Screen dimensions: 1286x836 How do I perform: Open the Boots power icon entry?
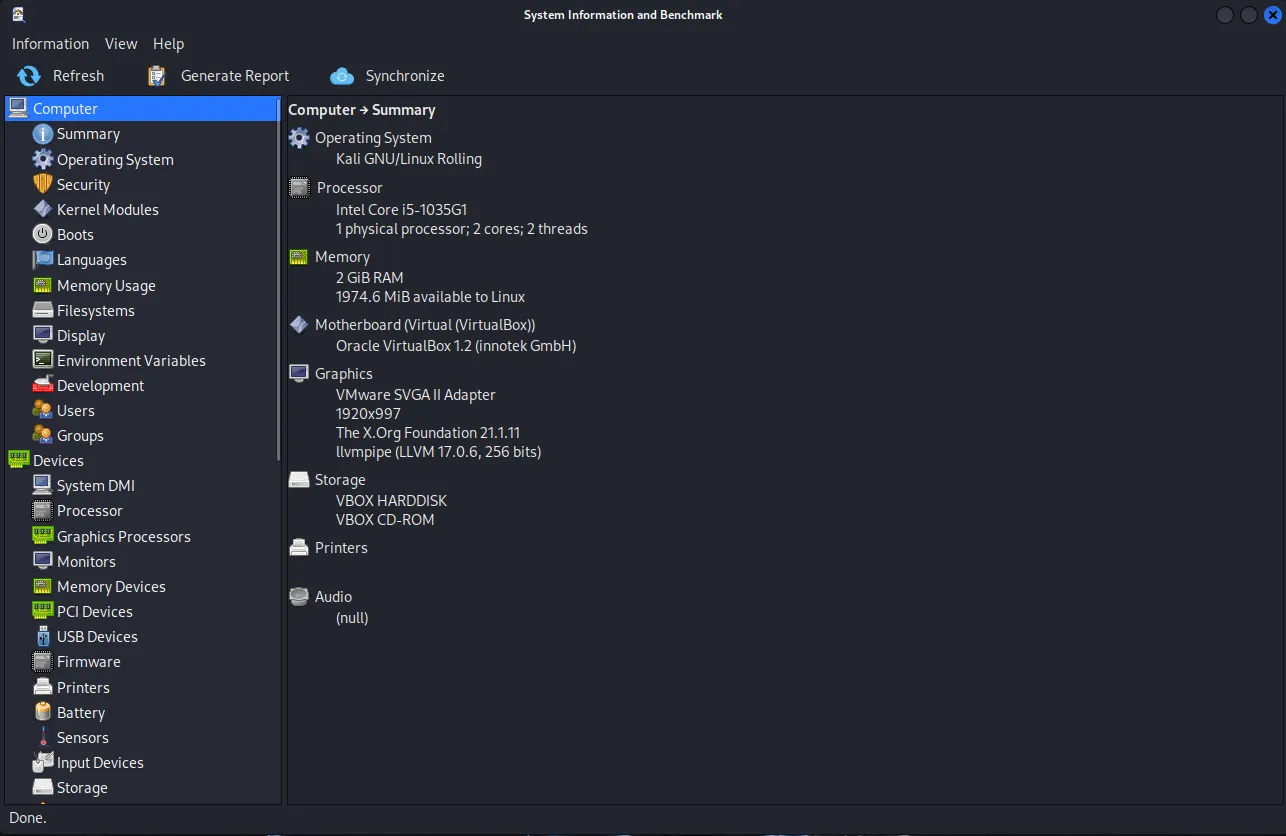pos(42,234)
